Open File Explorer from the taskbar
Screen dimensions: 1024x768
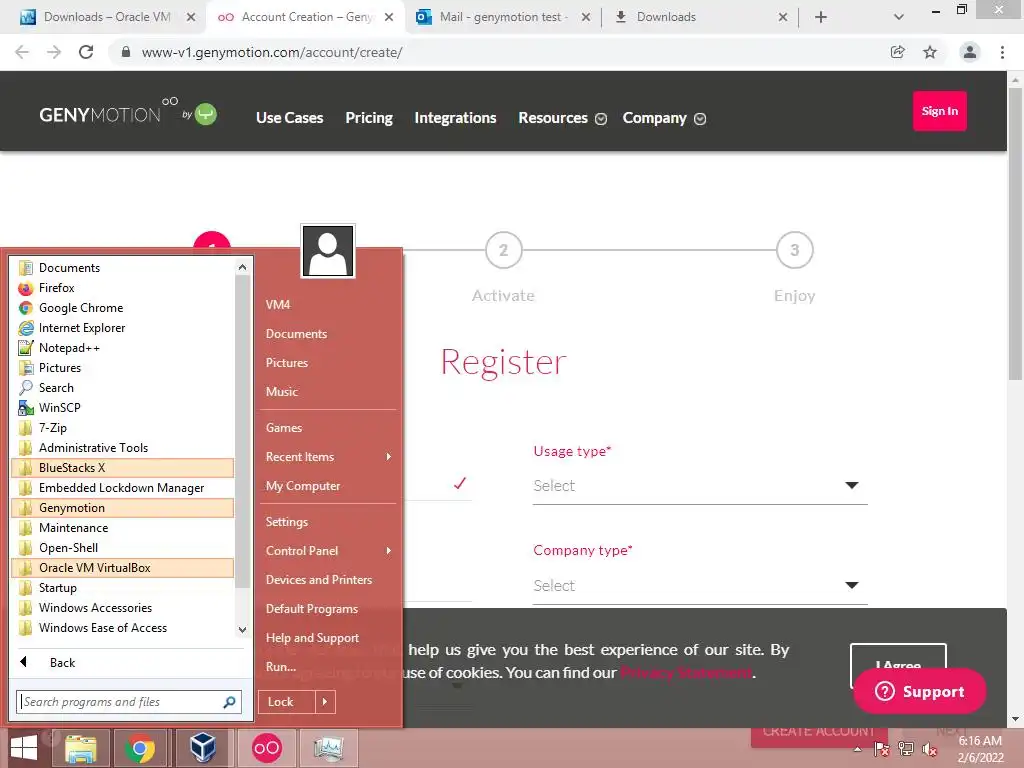pos(81,748)
